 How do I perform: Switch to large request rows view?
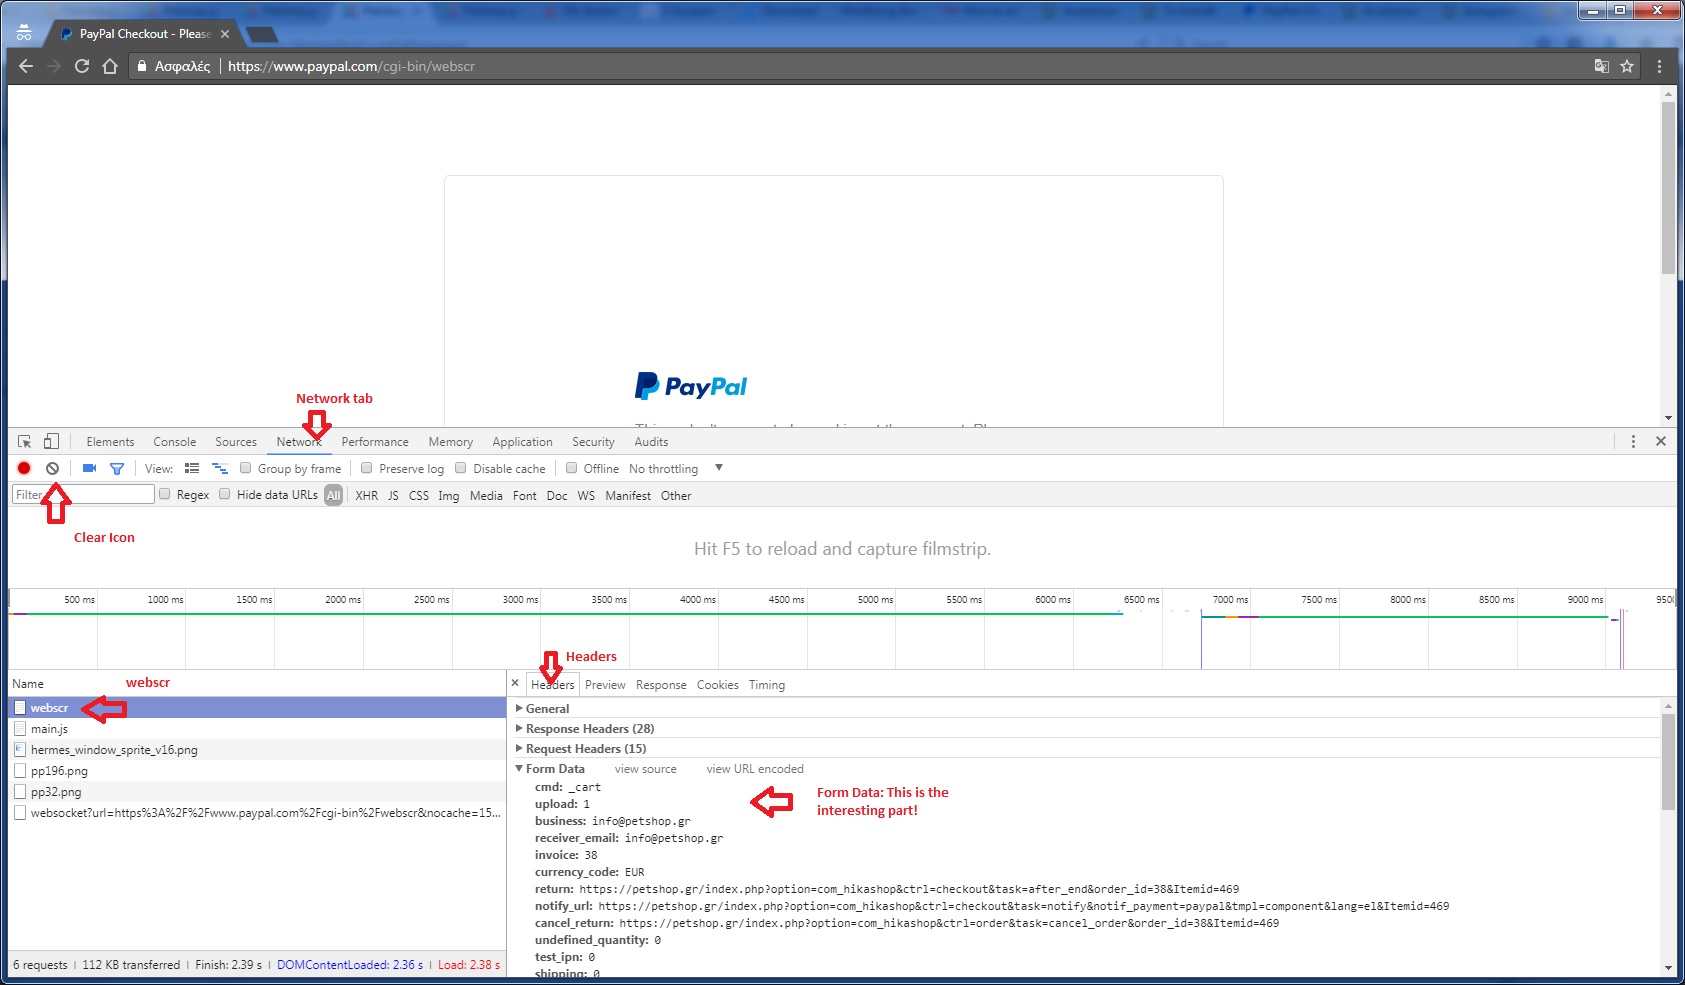tap(192, 468)
